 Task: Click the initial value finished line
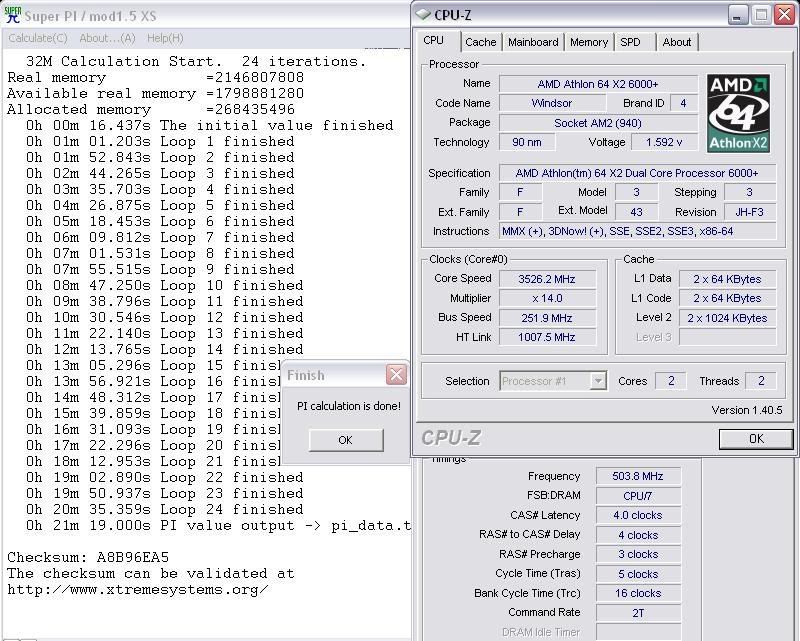210,126
